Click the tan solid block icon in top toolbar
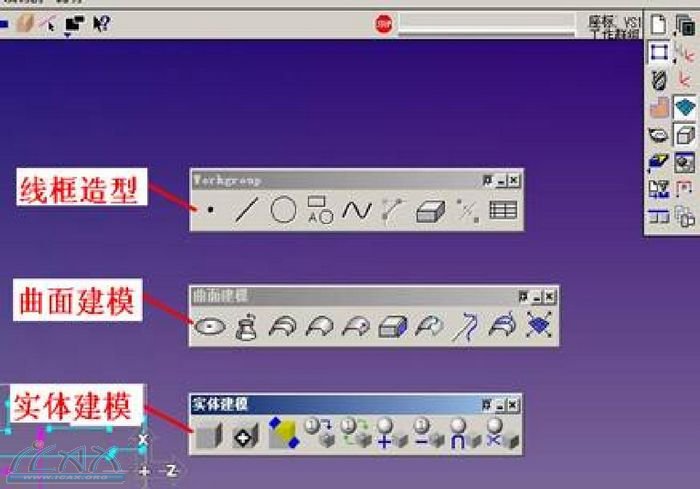This screenshot has height=489, width=700. pos(25,23)
